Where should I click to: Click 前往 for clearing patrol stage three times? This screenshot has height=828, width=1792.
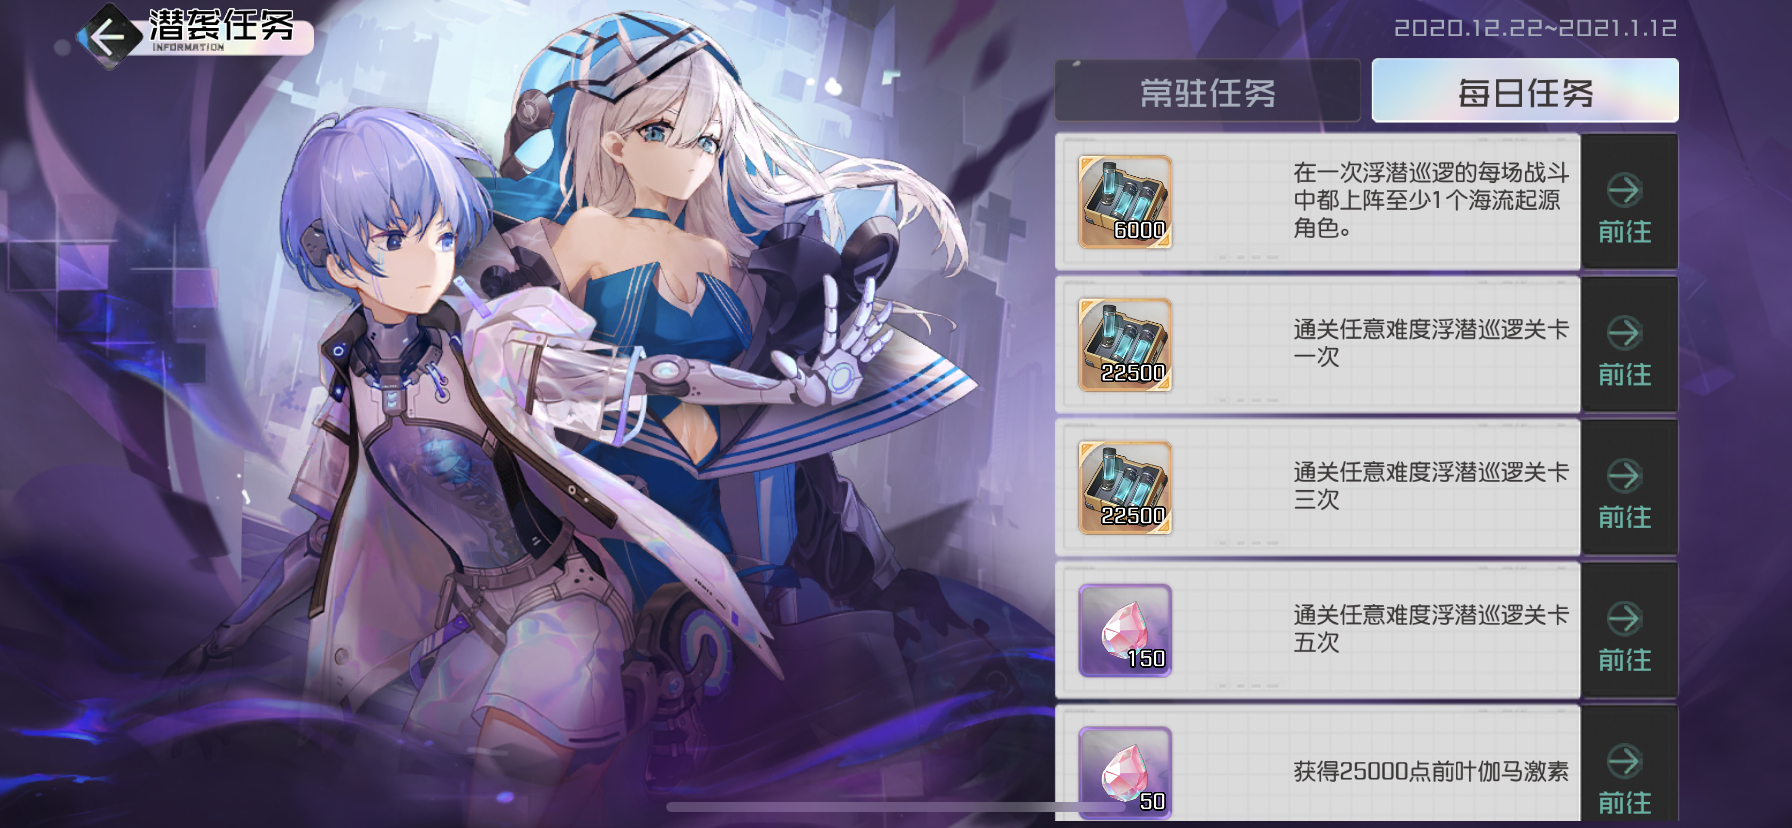1625,488
